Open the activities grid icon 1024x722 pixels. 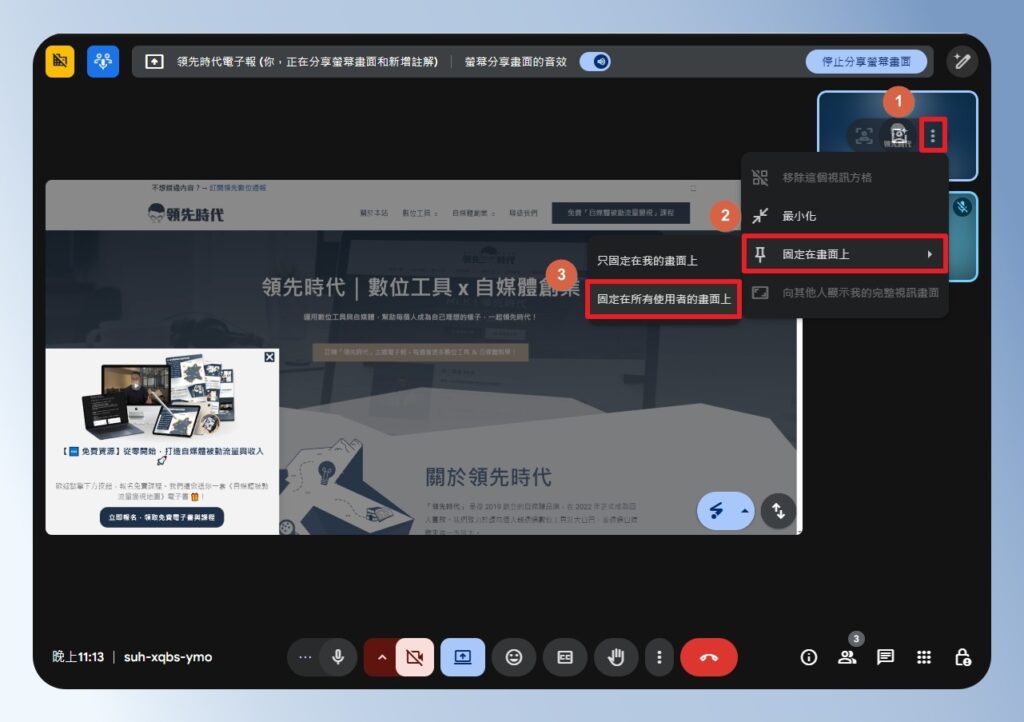(x=923, y=657)
